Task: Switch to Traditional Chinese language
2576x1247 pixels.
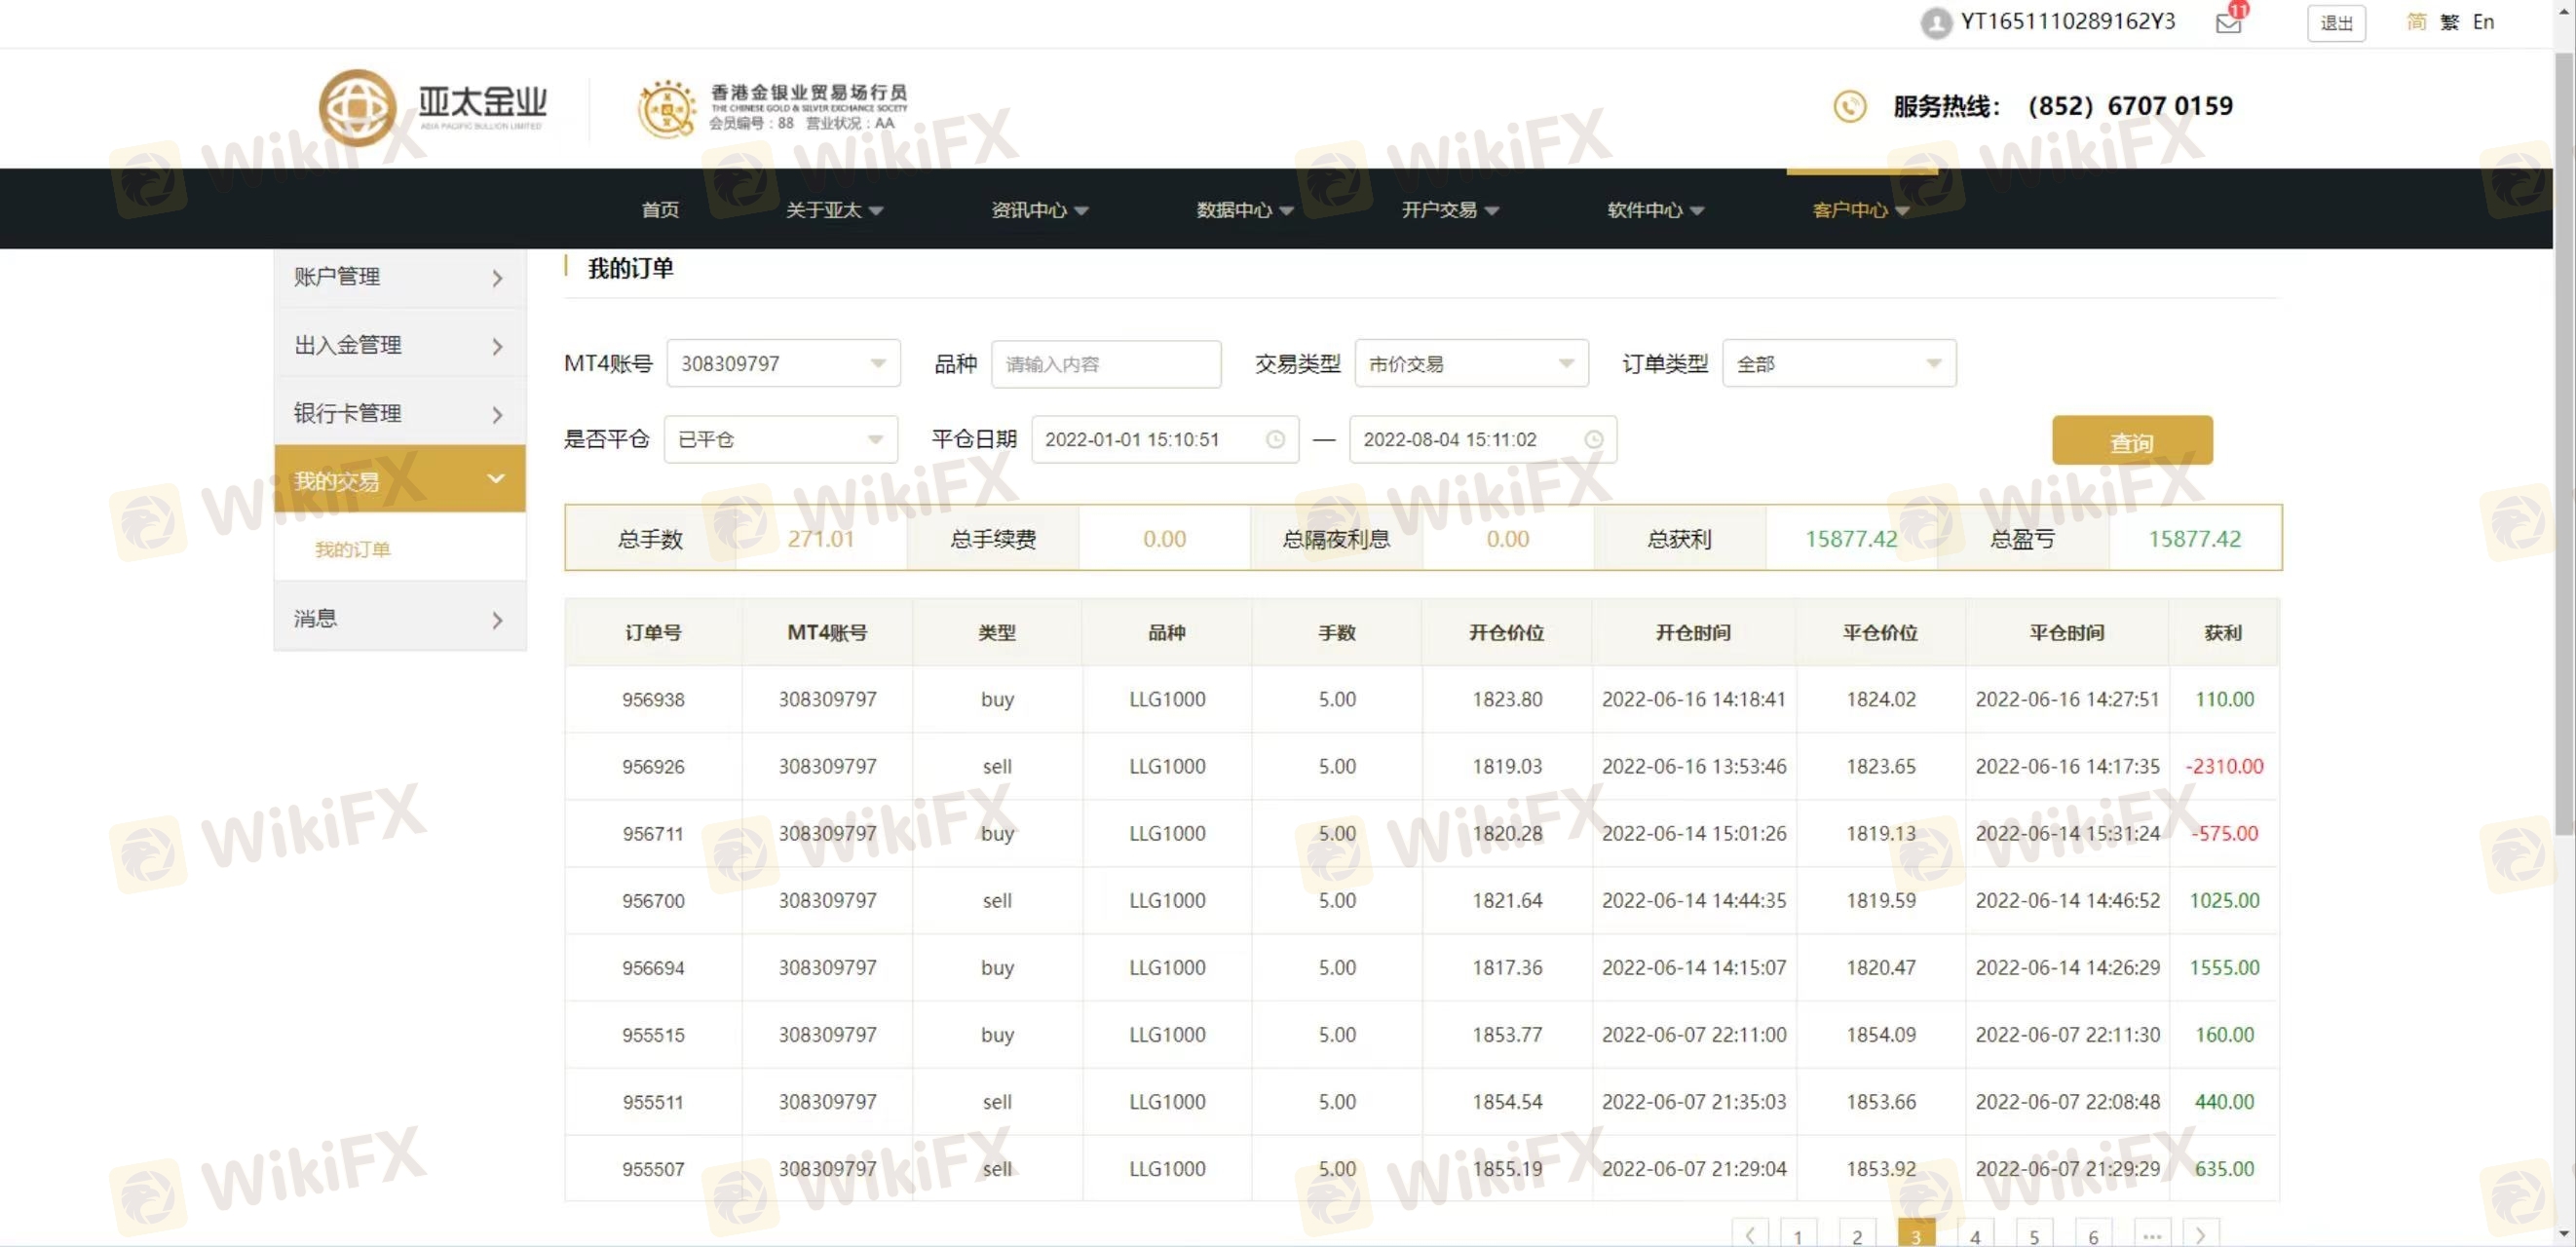Action: pyautogui.click(x=2449, y=22)
